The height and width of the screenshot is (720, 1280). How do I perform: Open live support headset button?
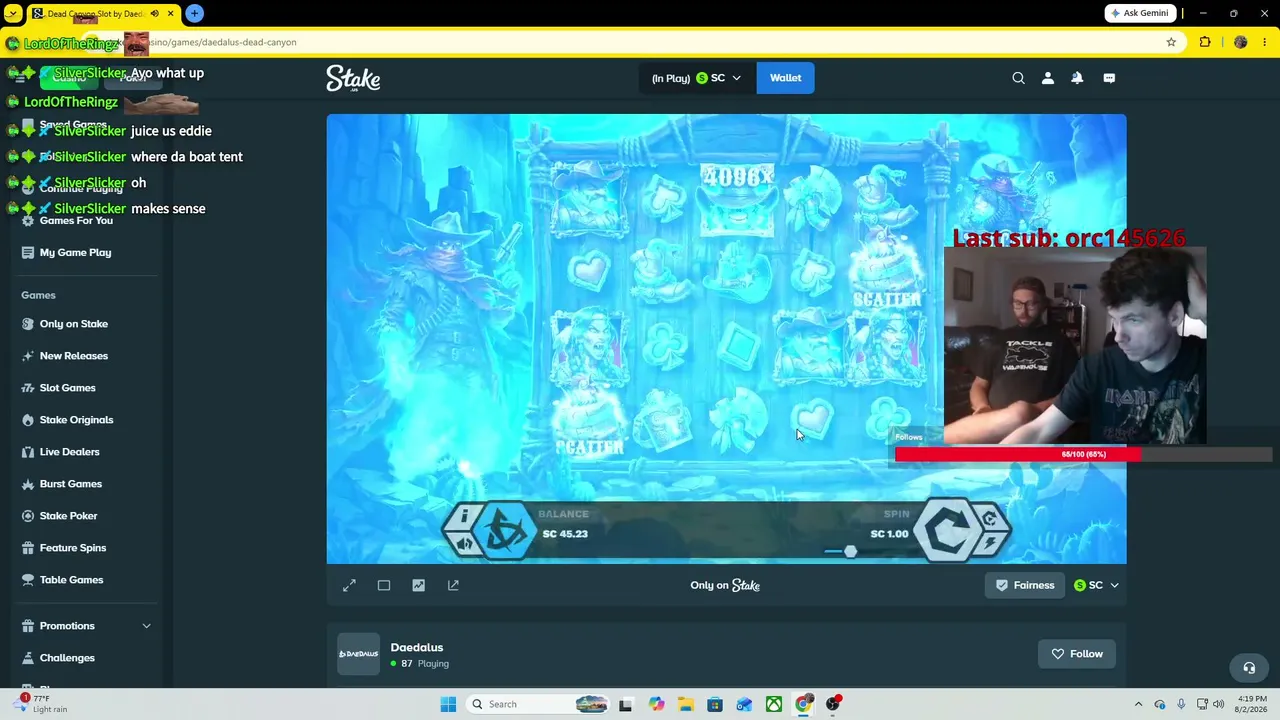point(1249,668)
